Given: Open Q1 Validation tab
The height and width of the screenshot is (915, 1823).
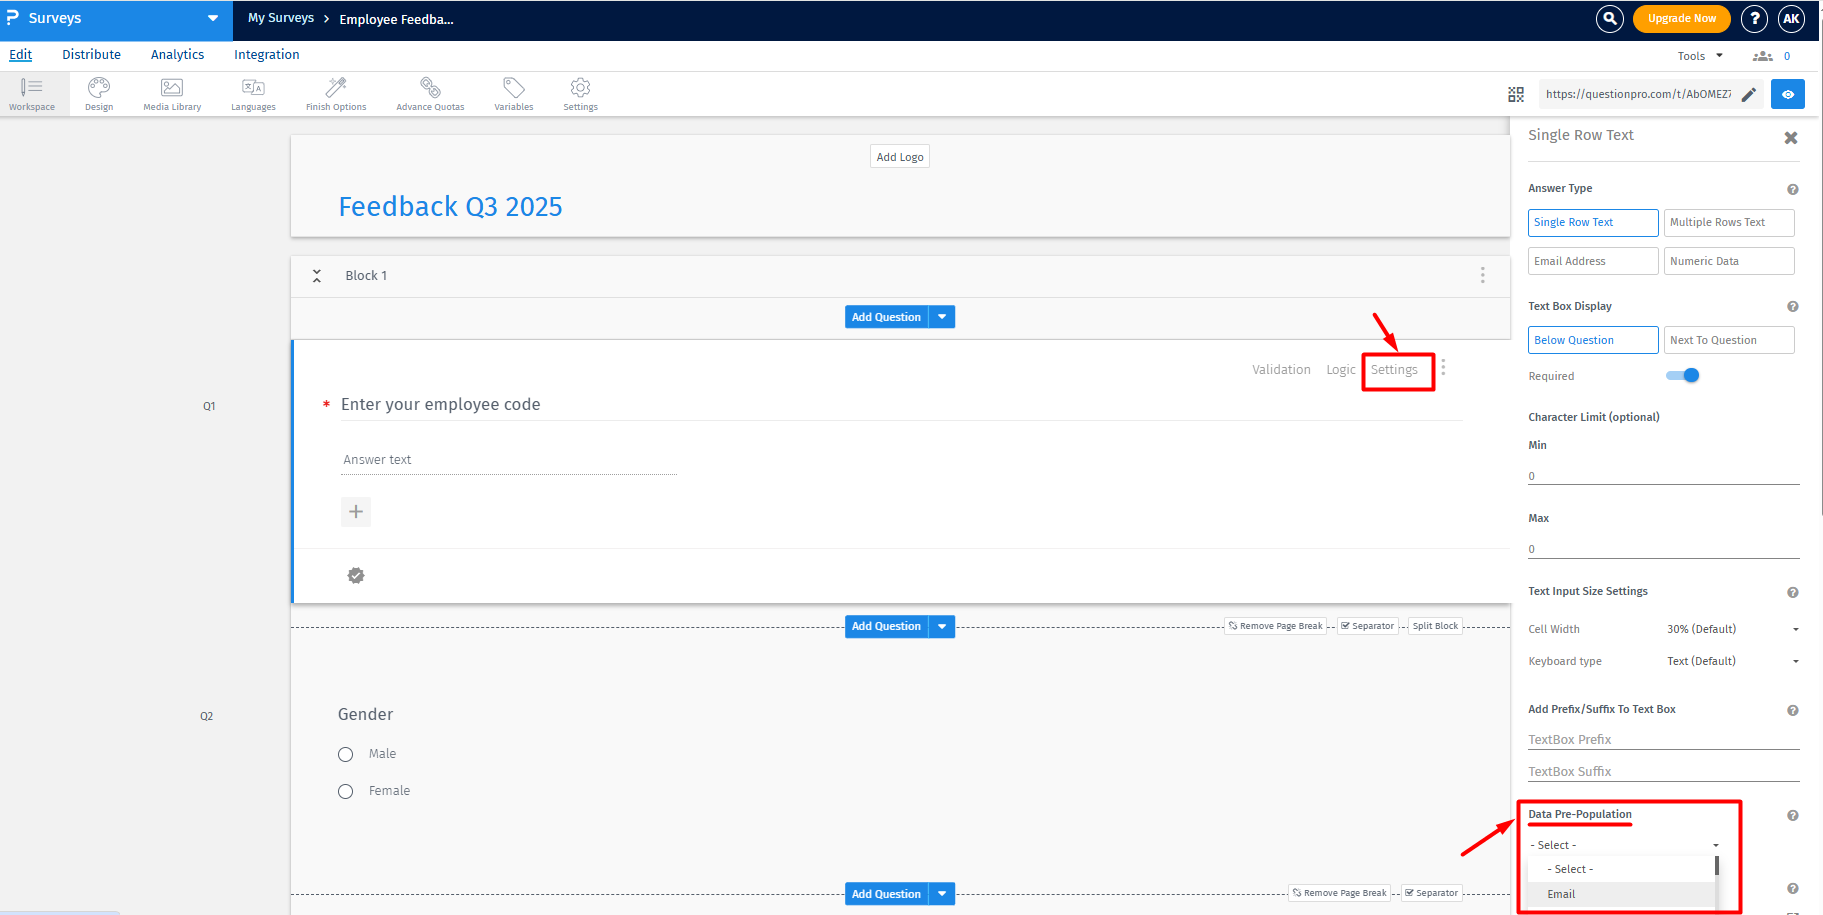Looking at the screenshot, I should pos(1281,370).
